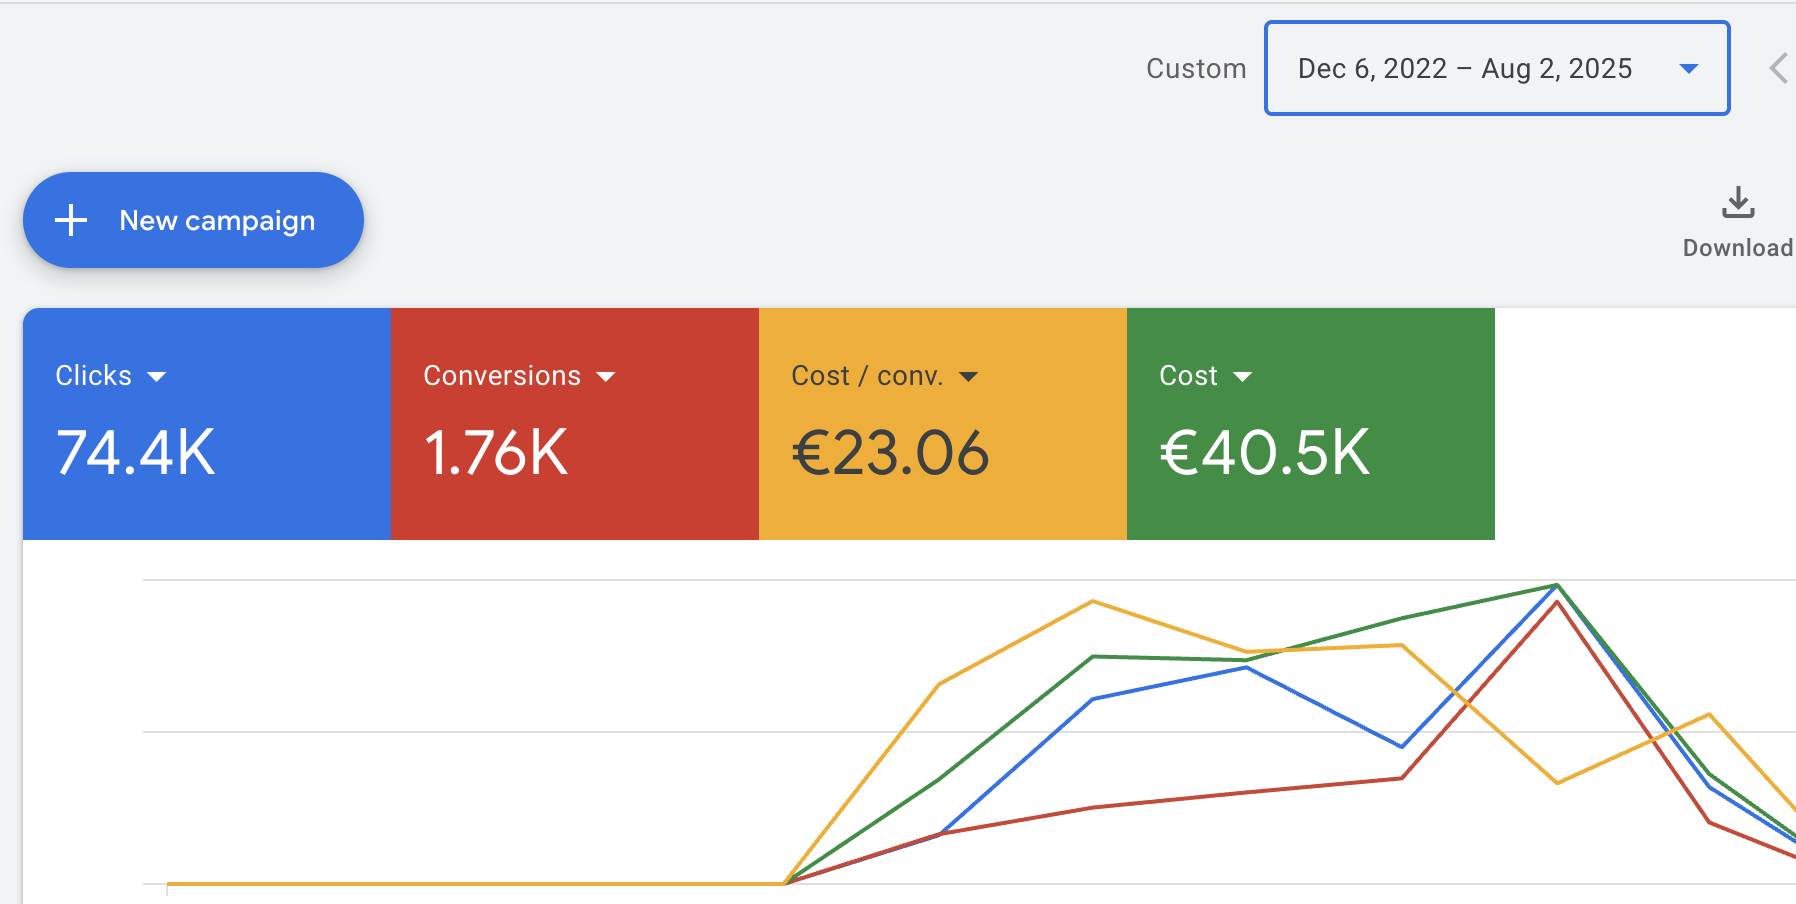1796x904 pixels.
Task: Click the Custom date label
Action: (x=1196, y=68)
